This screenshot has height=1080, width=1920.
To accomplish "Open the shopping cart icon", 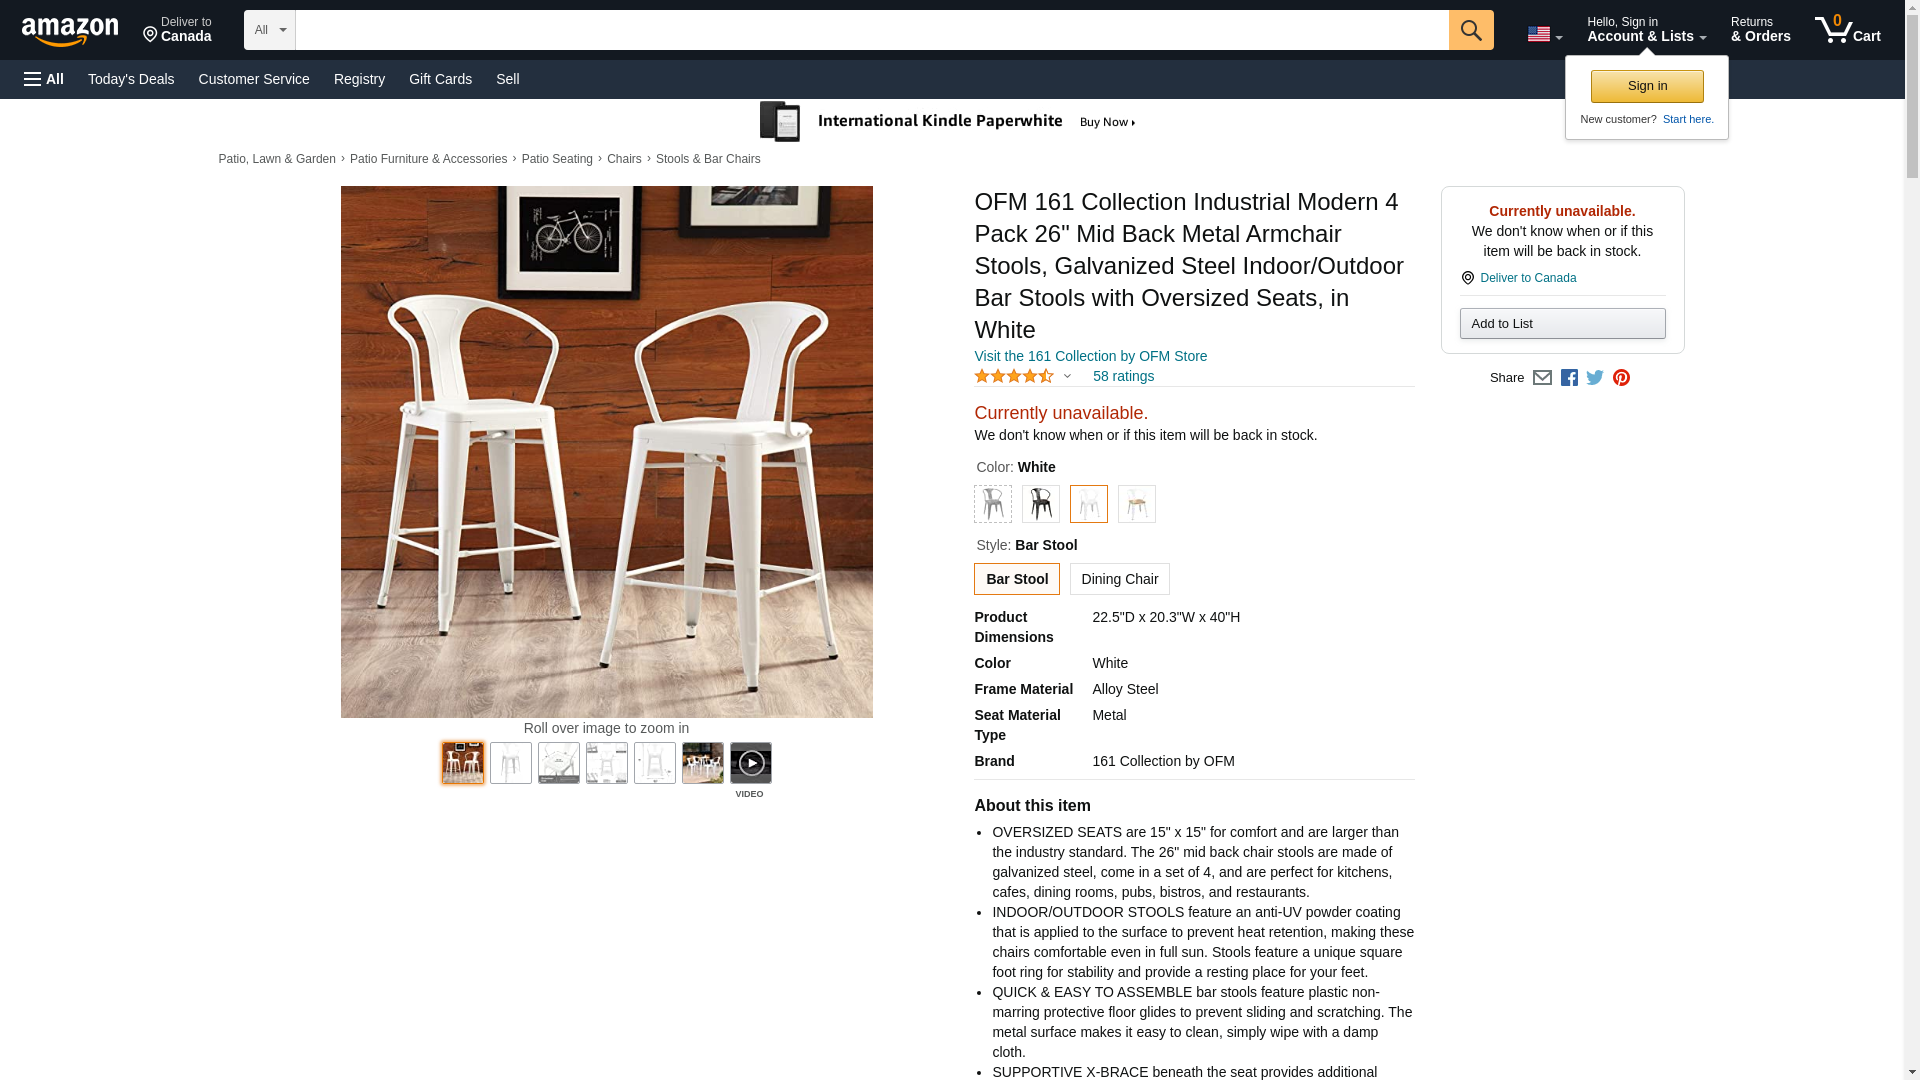I will [1847, 30].
